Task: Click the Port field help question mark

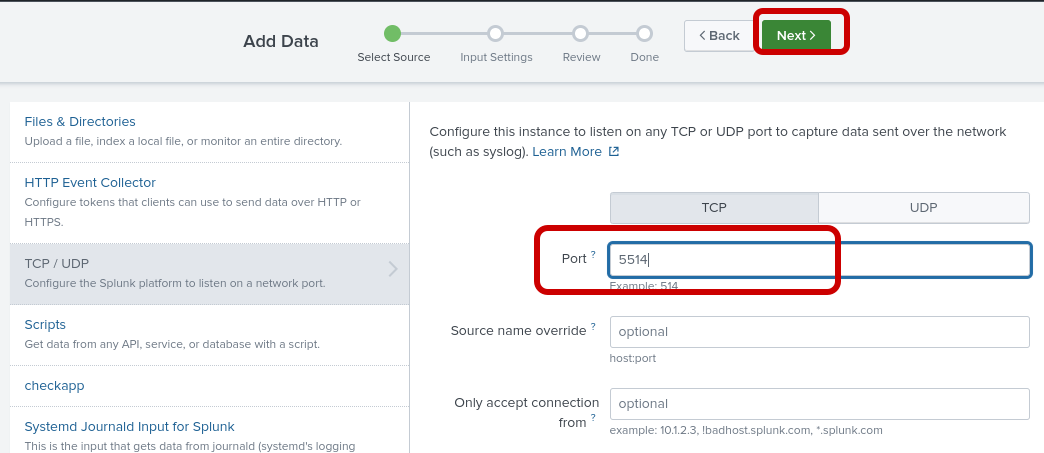Action: coord(593,254)
